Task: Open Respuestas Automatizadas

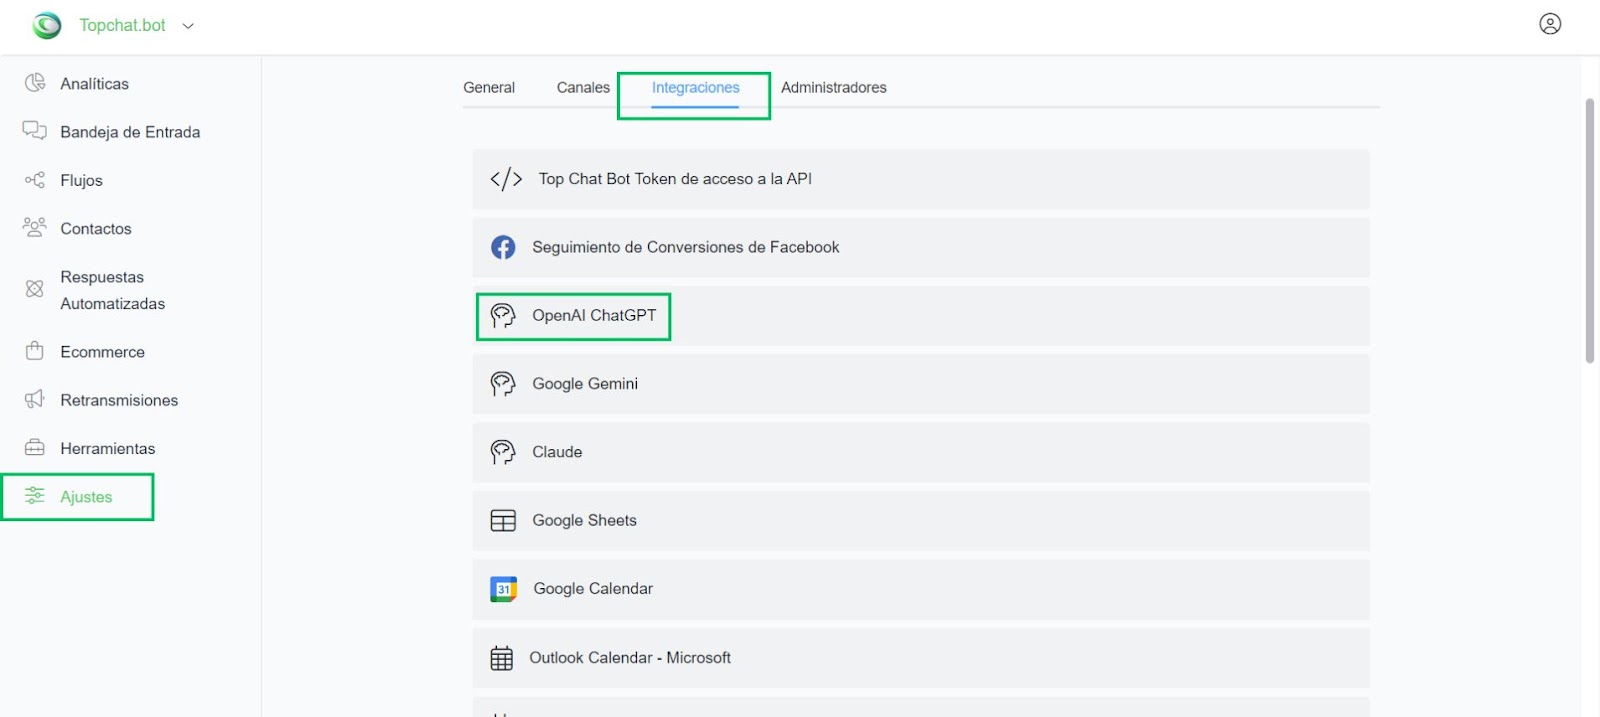Action: pos(112,290)
